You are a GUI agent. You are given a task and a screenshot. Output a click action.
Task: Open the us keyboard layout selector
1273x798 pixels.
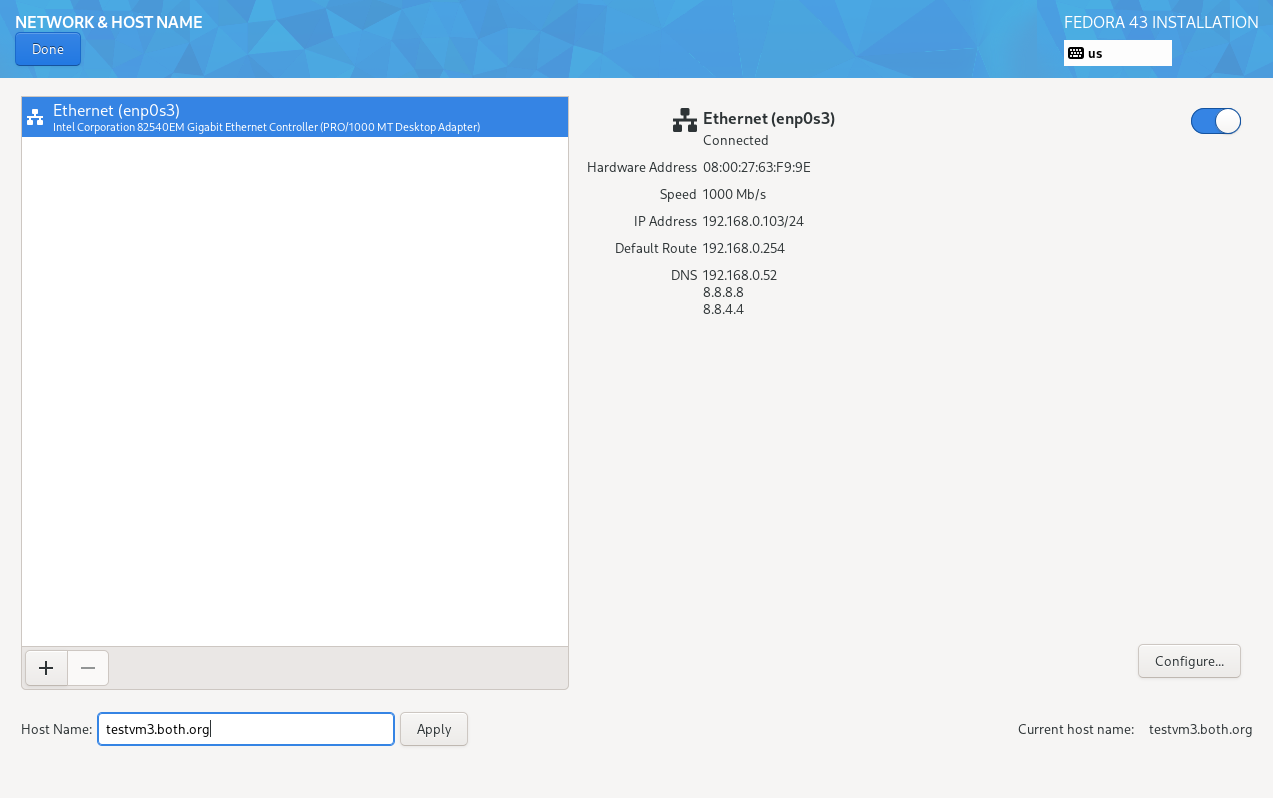point(1117,53)
